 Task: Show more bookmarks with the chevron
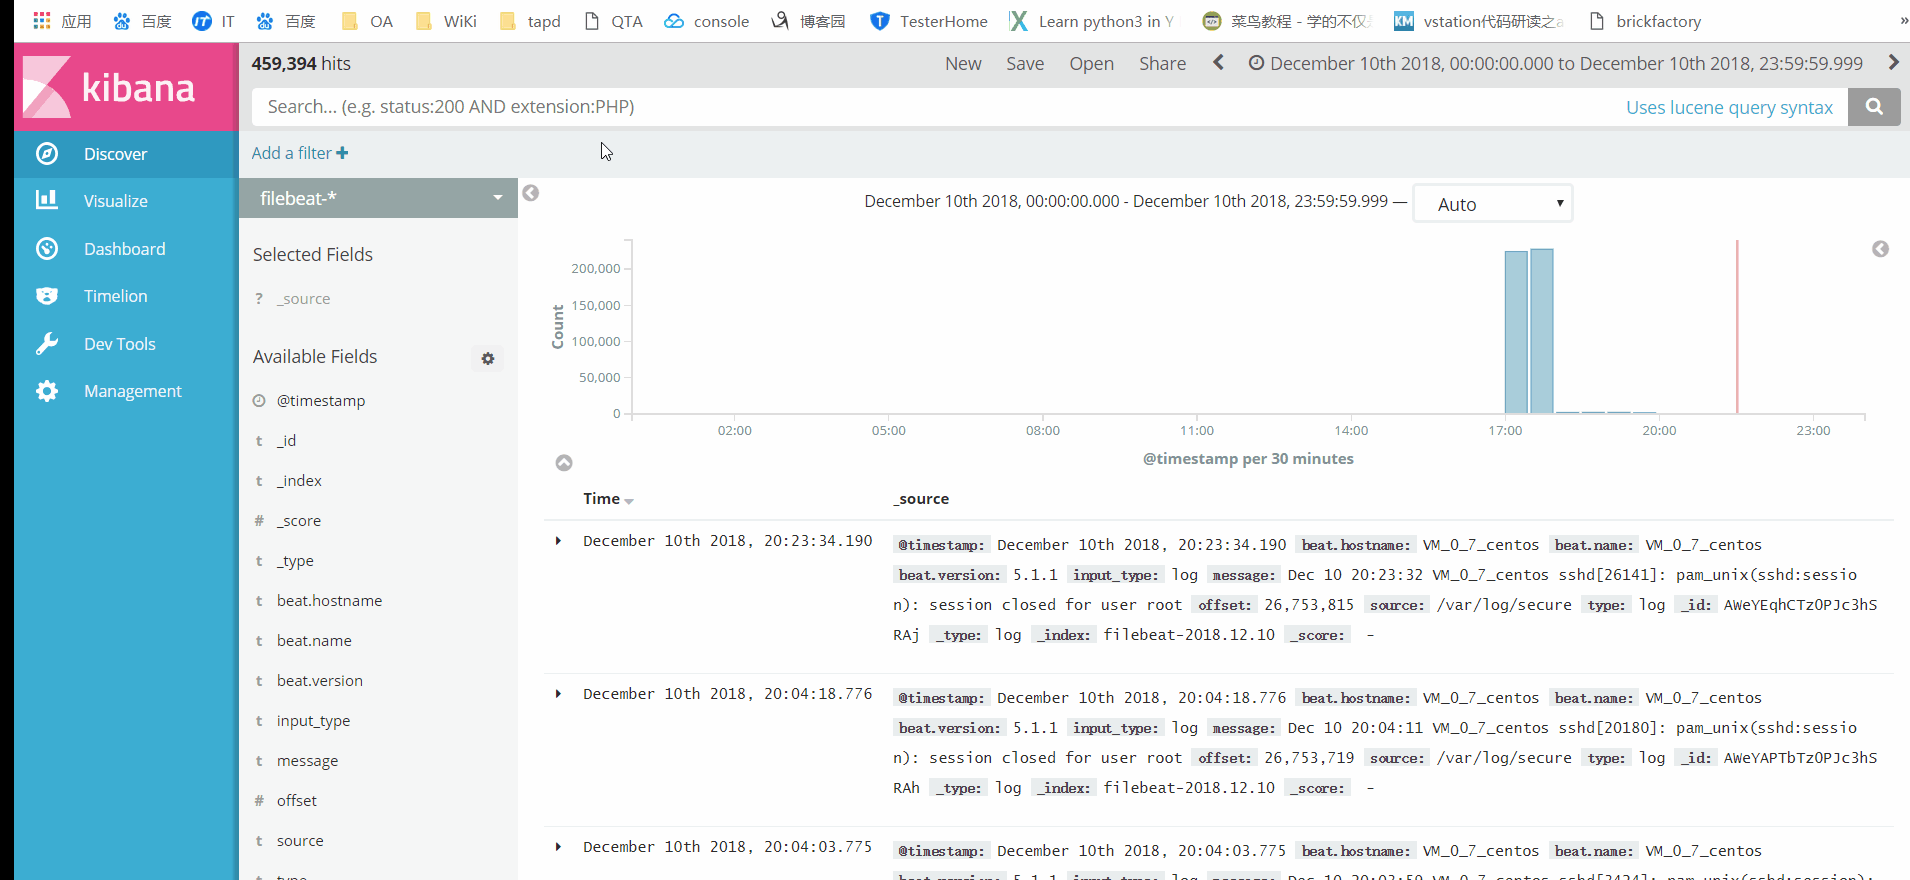(x=1903, y=21)
